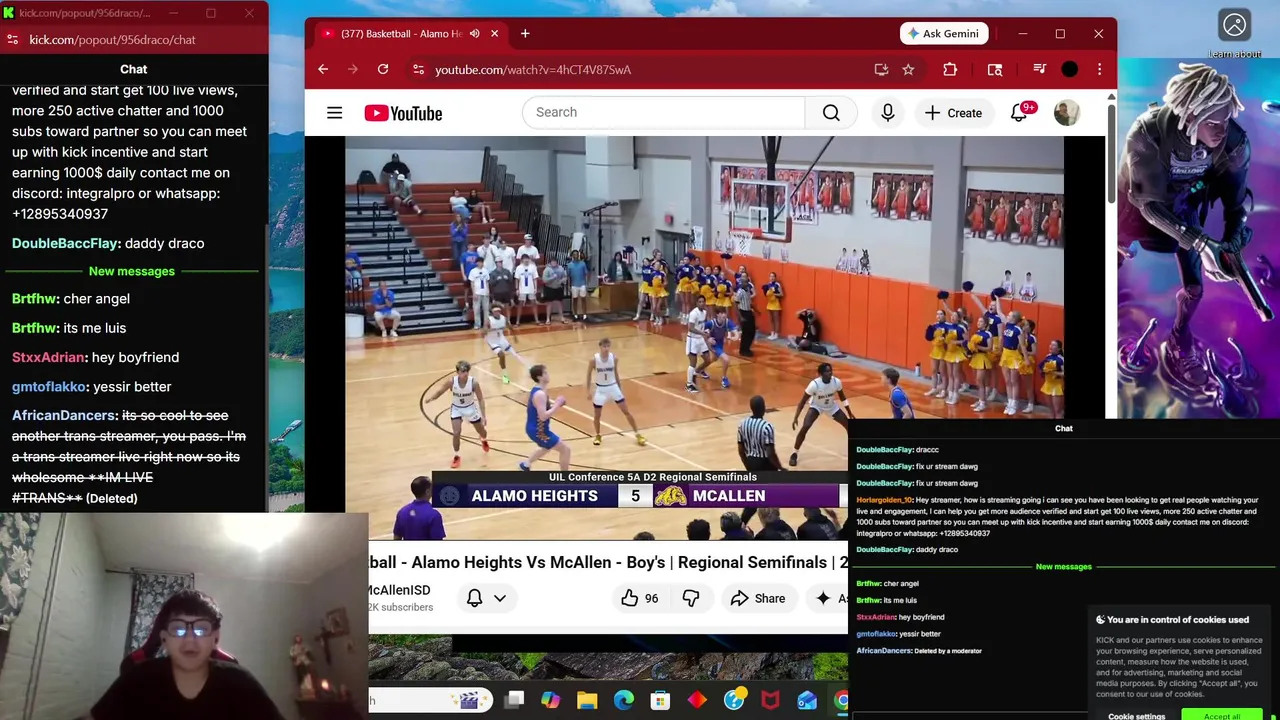
Task: Reload the YouTube page
Action: (382, 69)
